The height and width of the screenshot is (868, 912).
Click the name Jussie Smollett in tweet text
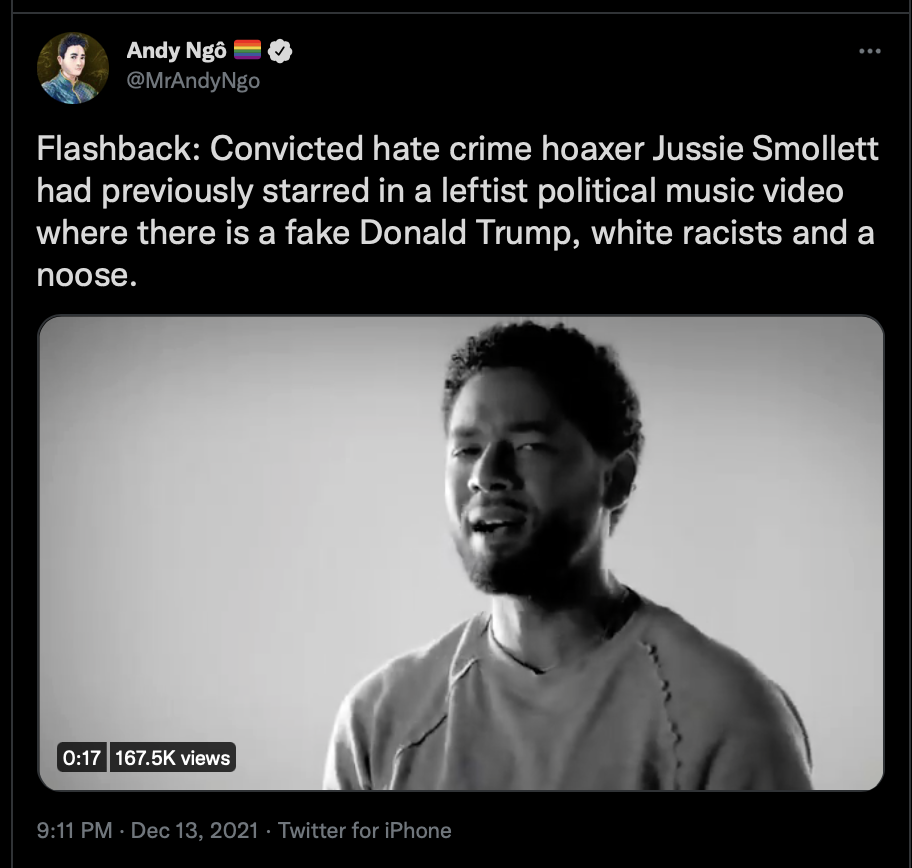tap(765, 148)
